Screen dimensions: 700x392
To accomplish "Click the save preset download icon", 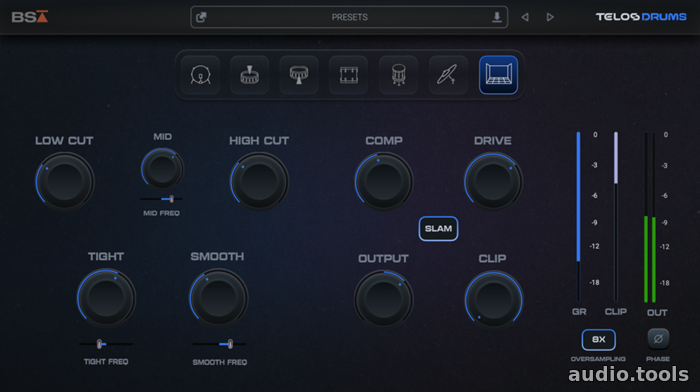I will 496,17.
